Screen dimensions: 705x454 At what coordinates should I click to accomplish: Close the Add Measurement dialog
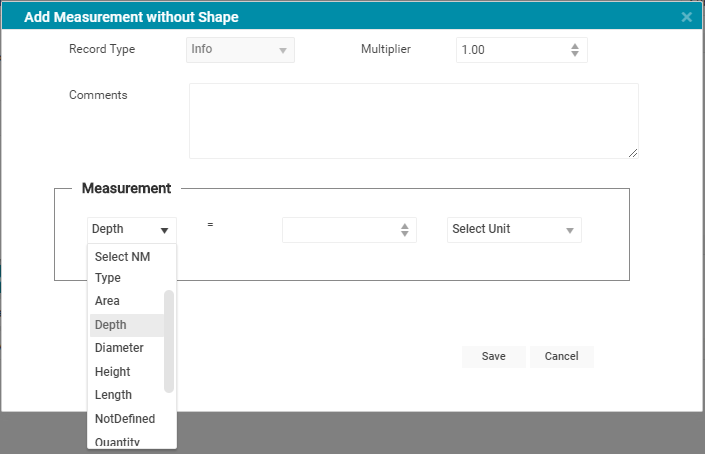(x=686, y=17)
